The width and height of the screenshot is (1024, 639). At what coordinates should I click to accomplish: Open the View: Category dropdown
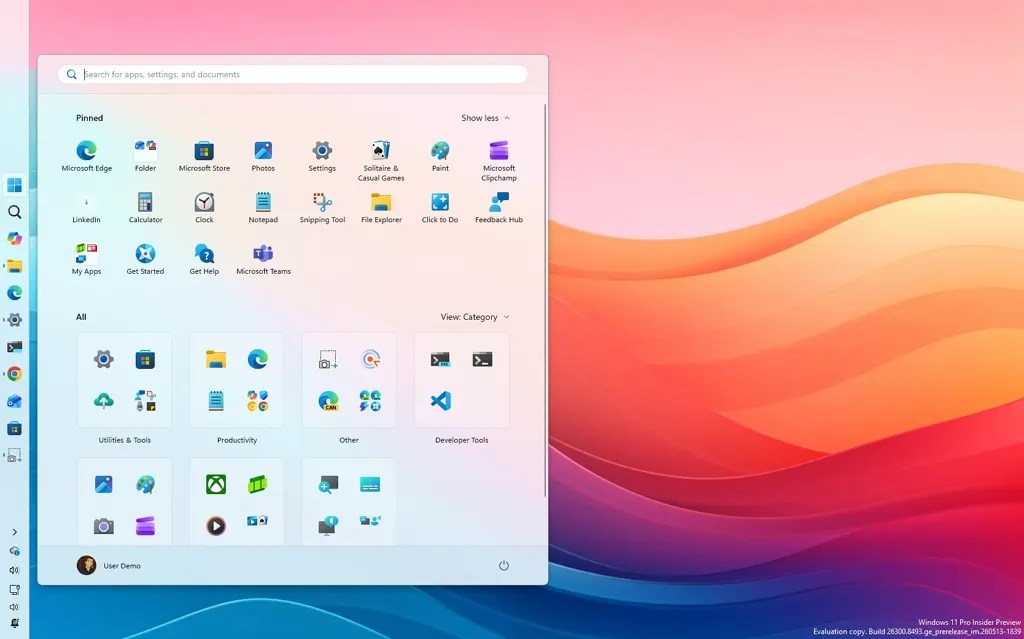pyautogui.click(x=475, y=317)
